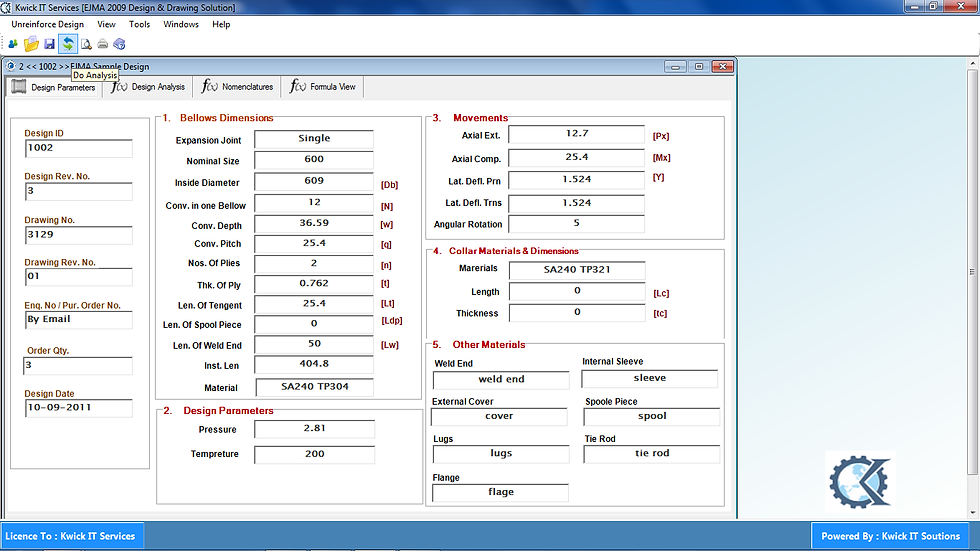Click the Bellows Dimensions section heading

pyautogui.click(x=226, y=118)
